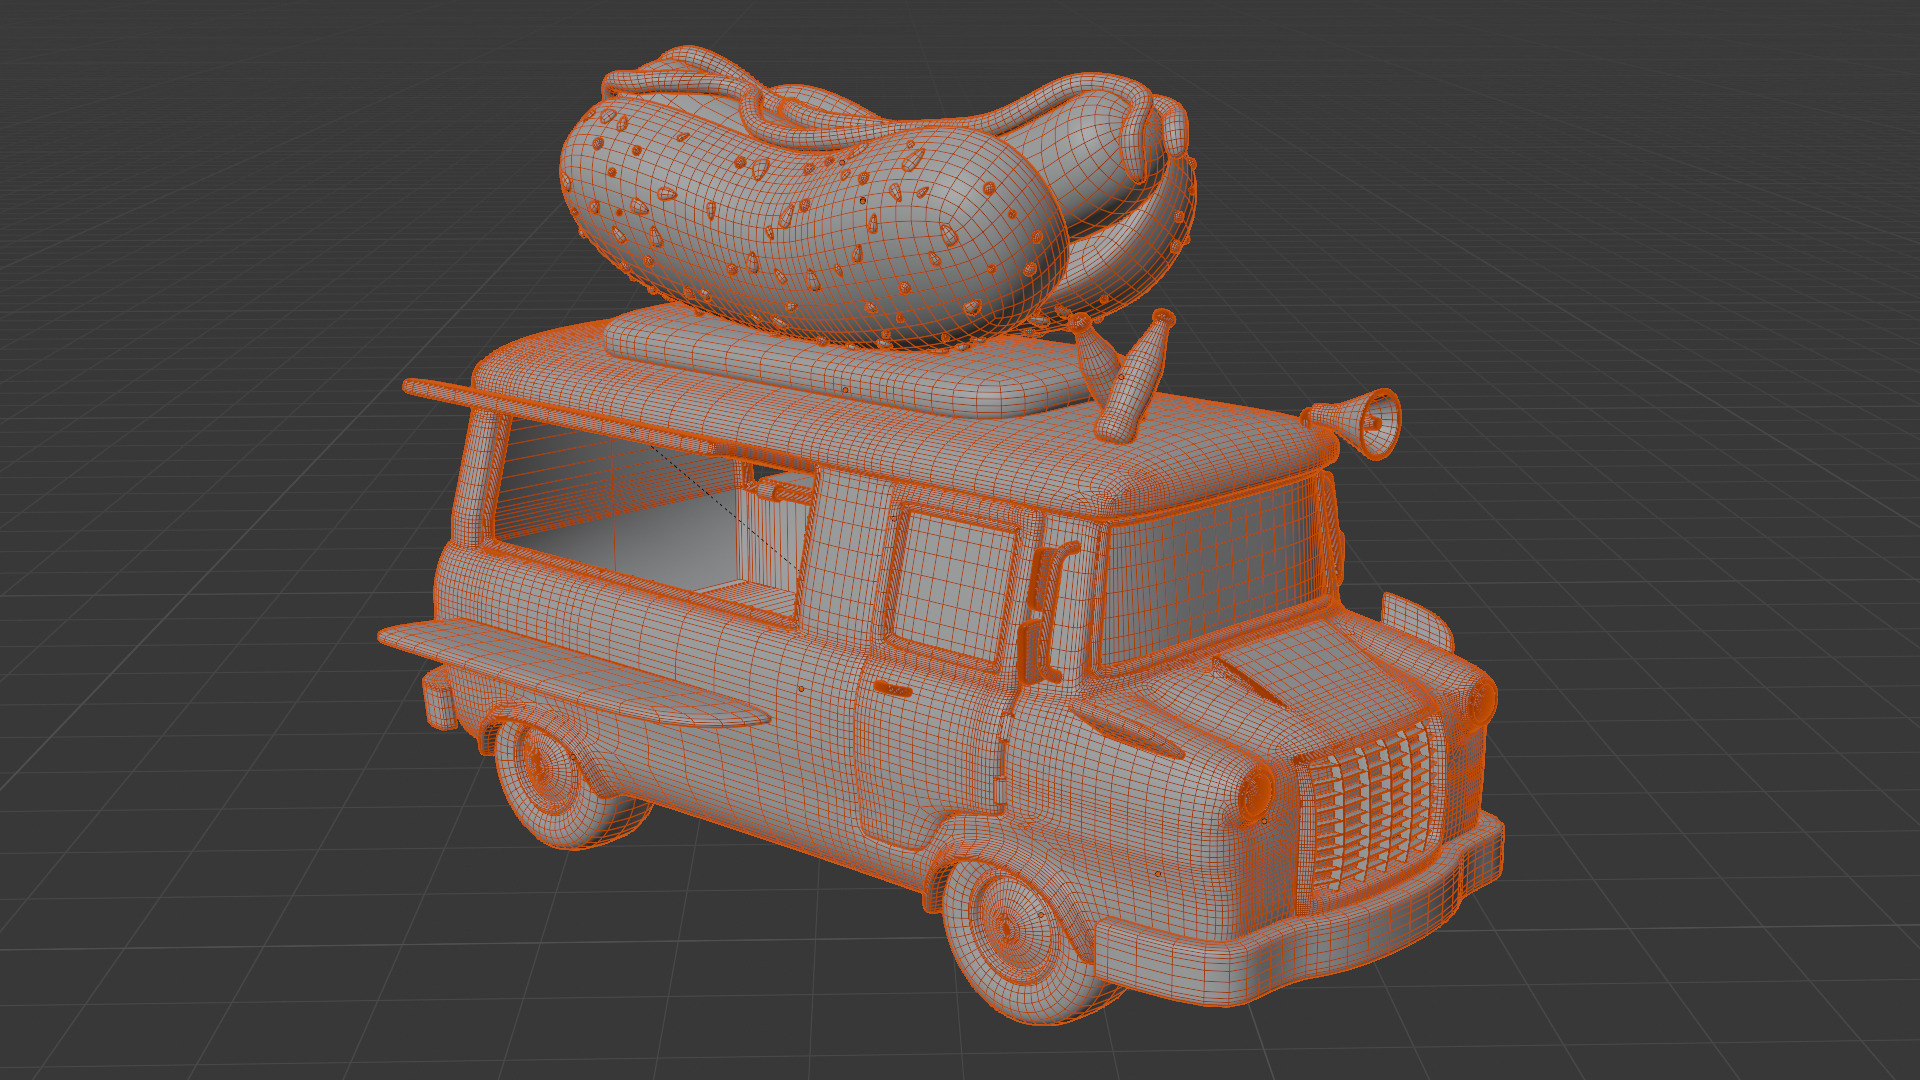Image resolution: width=1920 pixels, height=1080 pixels.
Task: Select the serving counter shelf on the side
Action: (x=575, y=671)
